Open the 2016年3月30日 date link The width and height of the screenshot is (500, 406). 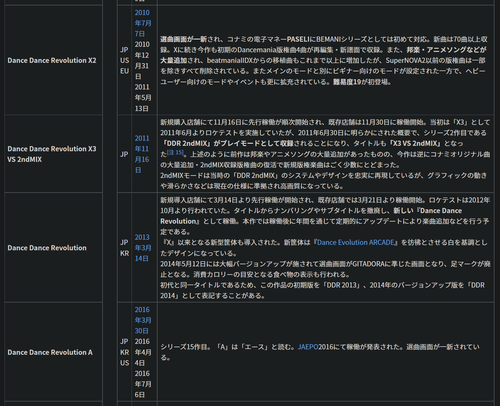pos(143,320)
